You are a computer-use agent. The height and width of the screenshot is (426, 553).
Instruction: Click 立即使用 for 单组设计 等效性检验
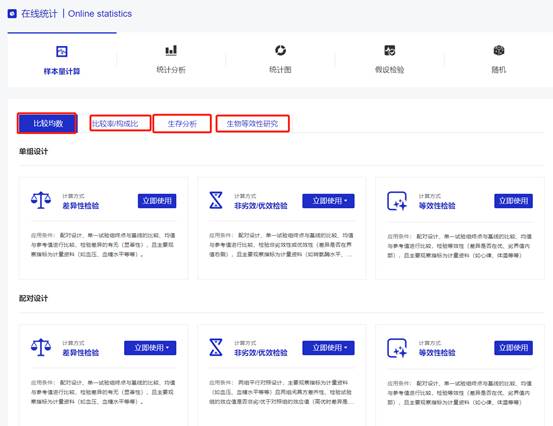(514, 201)
